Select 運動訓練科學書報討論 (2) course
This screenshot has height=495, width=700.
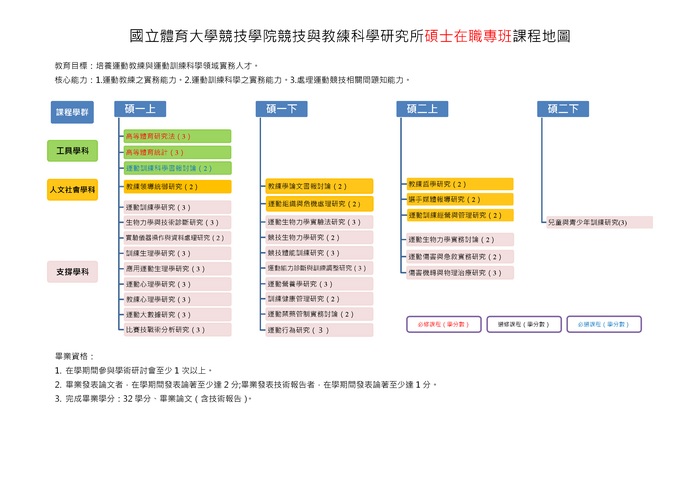click(x=177, y=168)
